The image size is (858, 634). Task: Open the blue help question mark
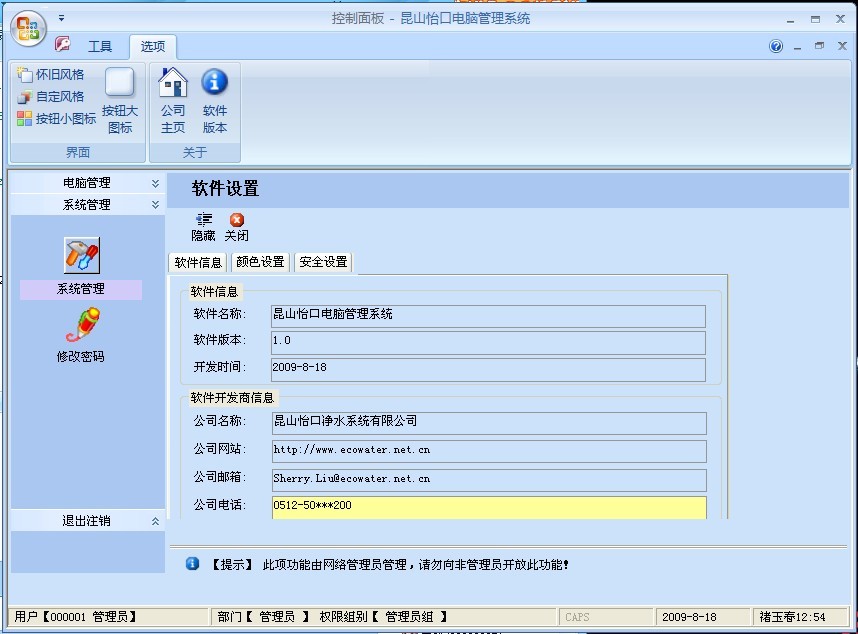pos(776,46)
